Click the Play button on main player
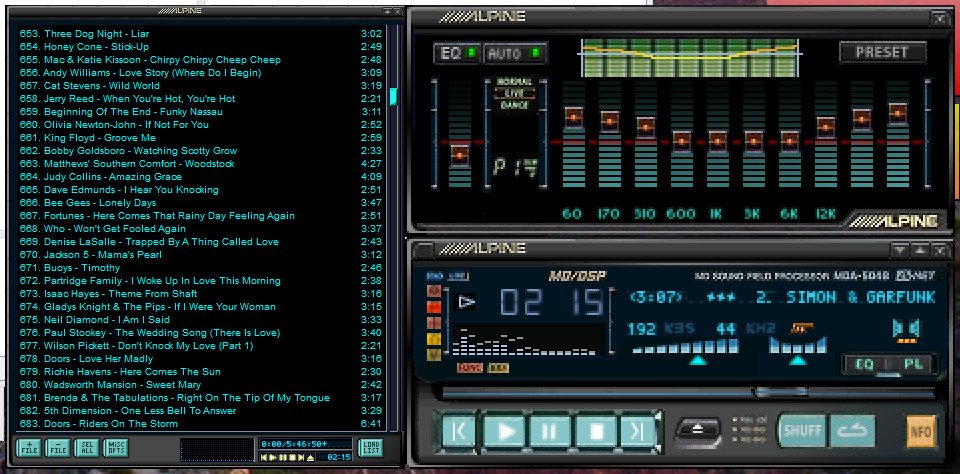Screen dimensions: 960x474 tap(504, 432)
